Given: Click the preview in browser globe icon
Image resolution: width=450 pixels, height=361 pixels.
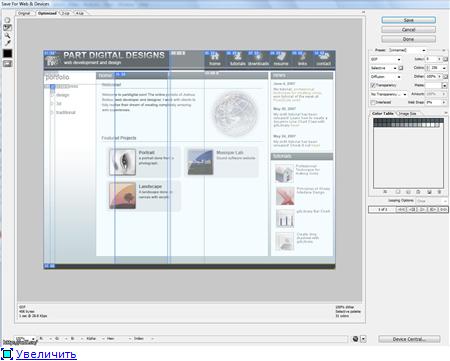Looking at the screenshot, I should point(355,339).
